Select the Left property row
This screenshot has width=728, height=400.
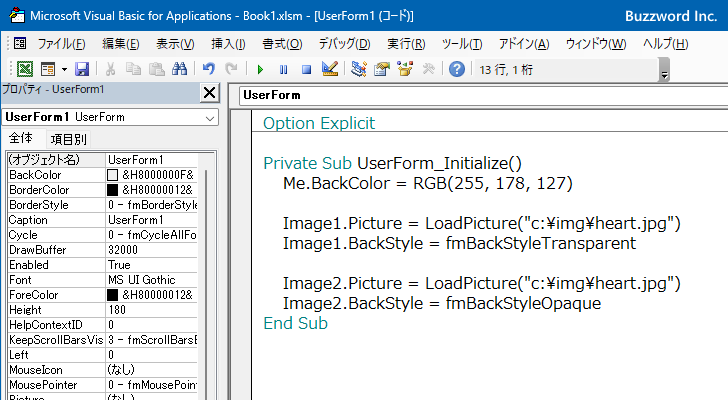pos(102,355)
